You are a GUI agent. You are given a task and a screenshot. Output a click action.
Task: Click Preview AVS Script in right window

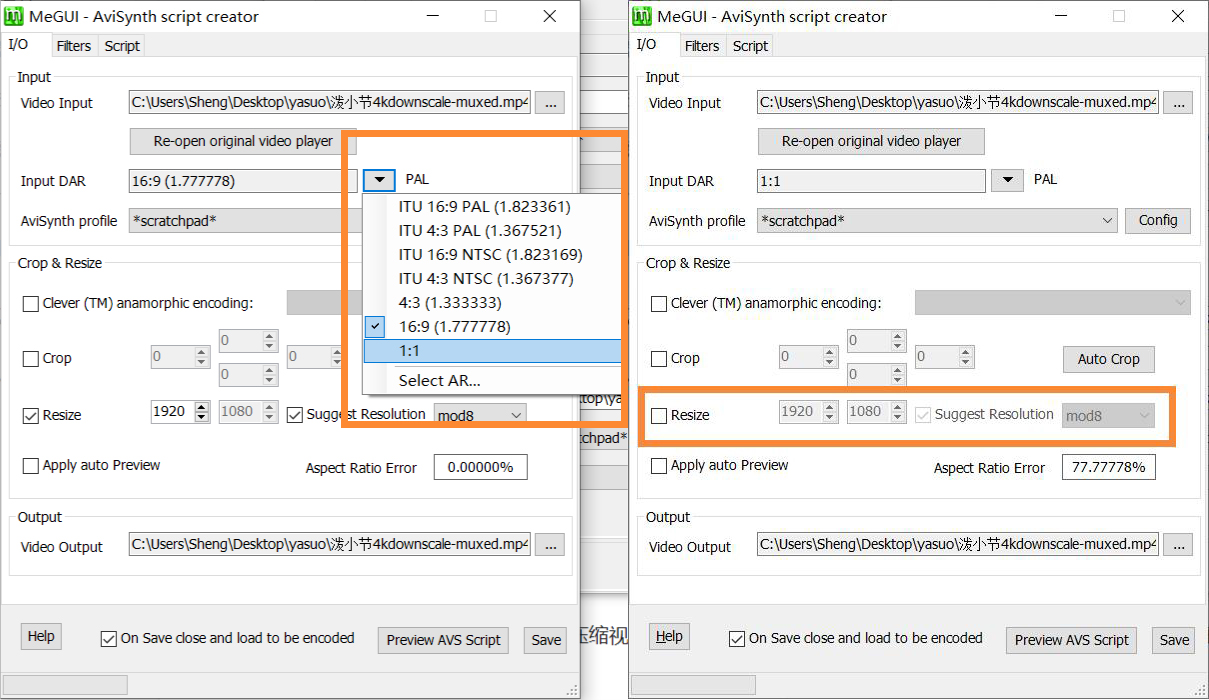tap(1071, 640)
